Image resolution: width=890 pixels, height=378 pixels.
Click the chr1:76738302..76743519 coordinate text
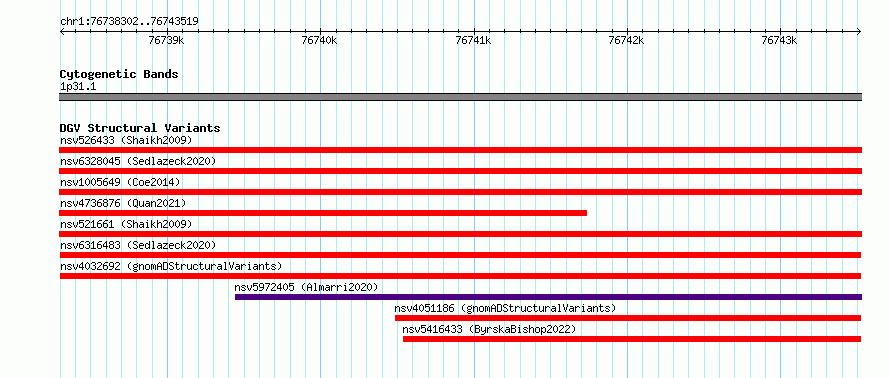(x=129, y=22)
